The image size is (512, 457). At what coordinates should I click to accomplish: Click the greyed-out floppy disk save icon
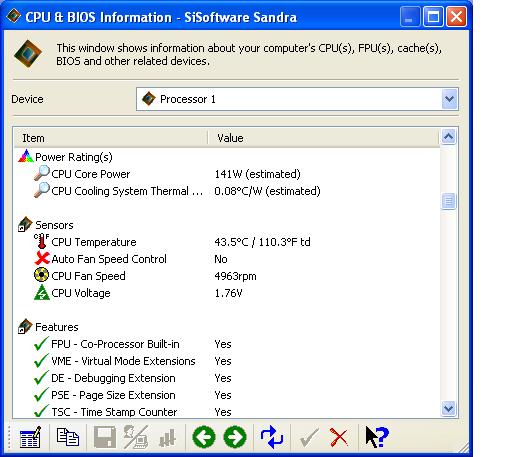[105, 437]
